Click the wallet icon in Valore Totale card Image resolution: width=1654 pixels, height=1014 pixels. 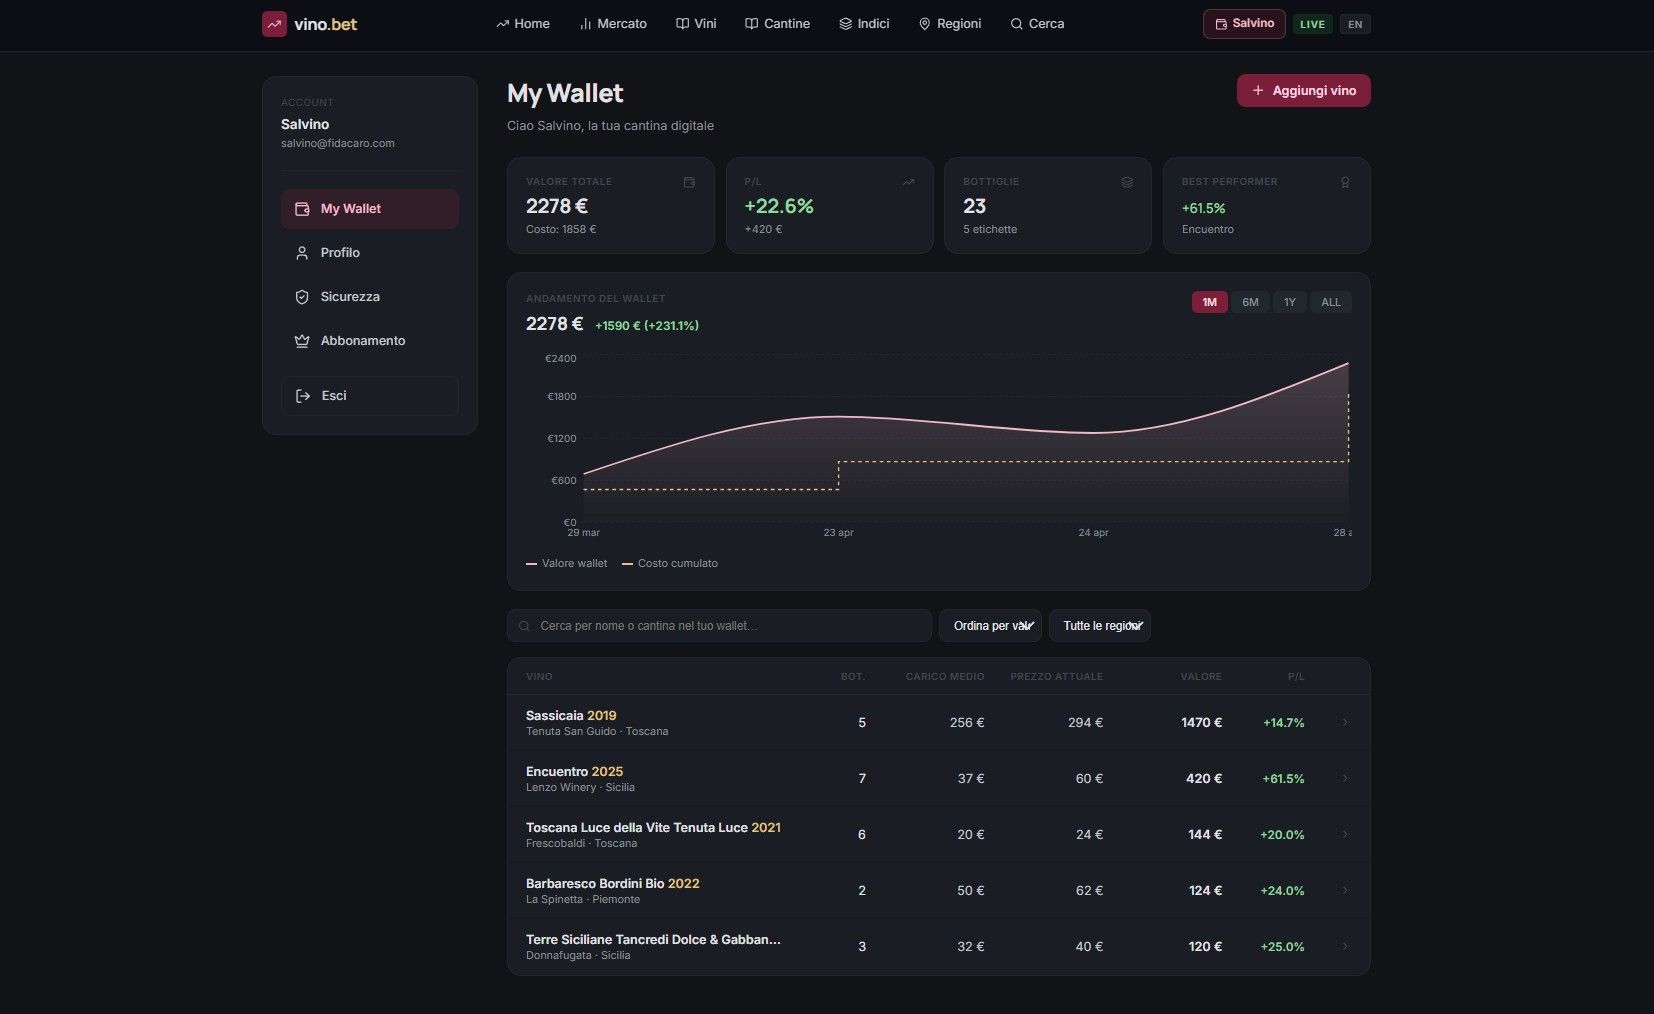click(689, 182)
